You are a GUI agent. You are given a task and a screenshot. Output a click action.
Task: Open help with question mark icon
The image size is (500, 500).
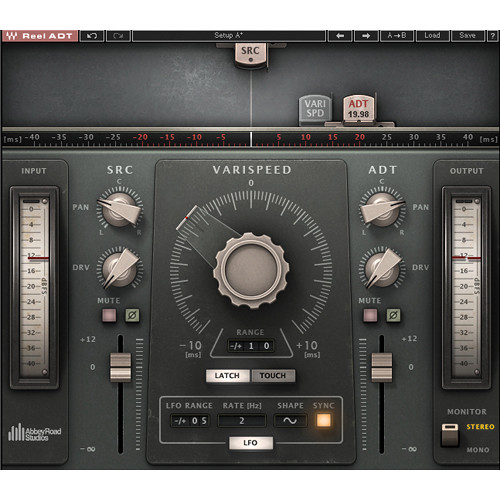tap(493, 36)
